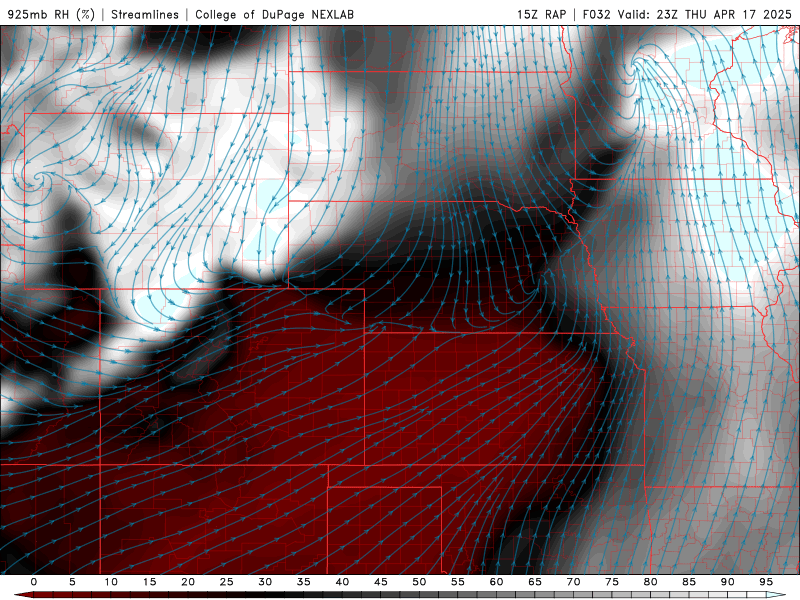Click the colorbar label "5"

(x=72, y=582)
